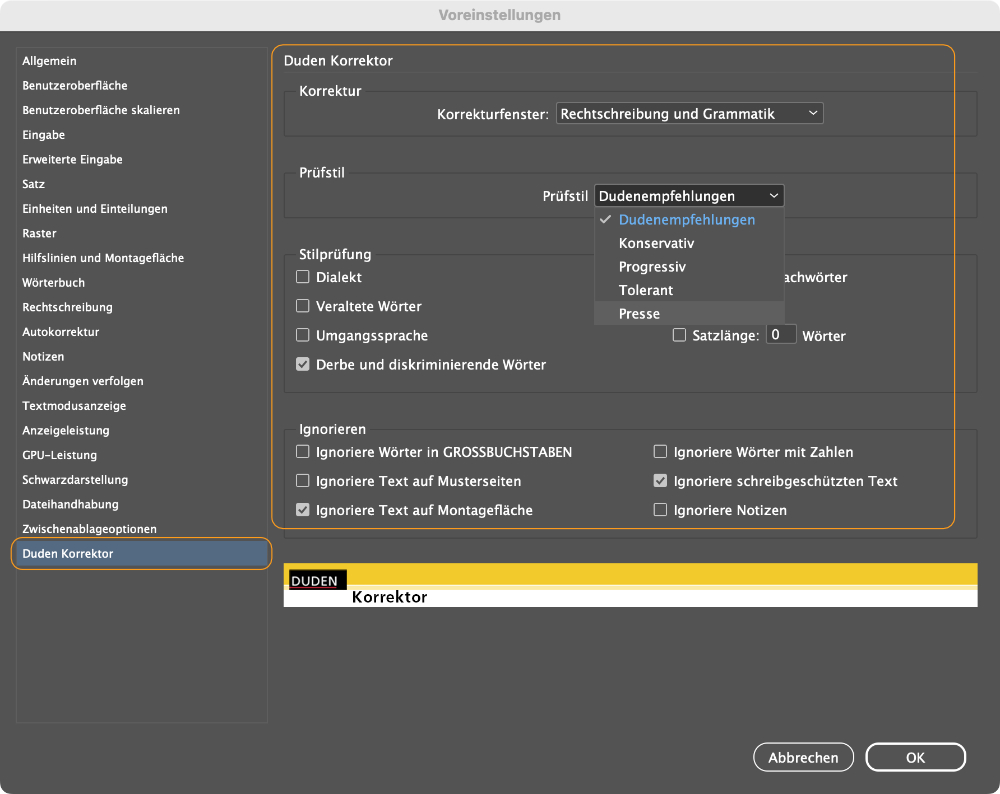This screenshot has width=1000, height=794.
Task: Choose Progressiv check style
Action: (689, 267)
